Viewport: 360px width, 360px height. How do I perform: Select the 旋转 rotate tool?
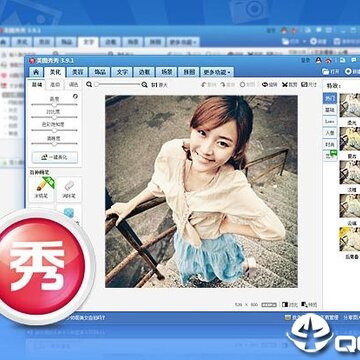(270, 85)
